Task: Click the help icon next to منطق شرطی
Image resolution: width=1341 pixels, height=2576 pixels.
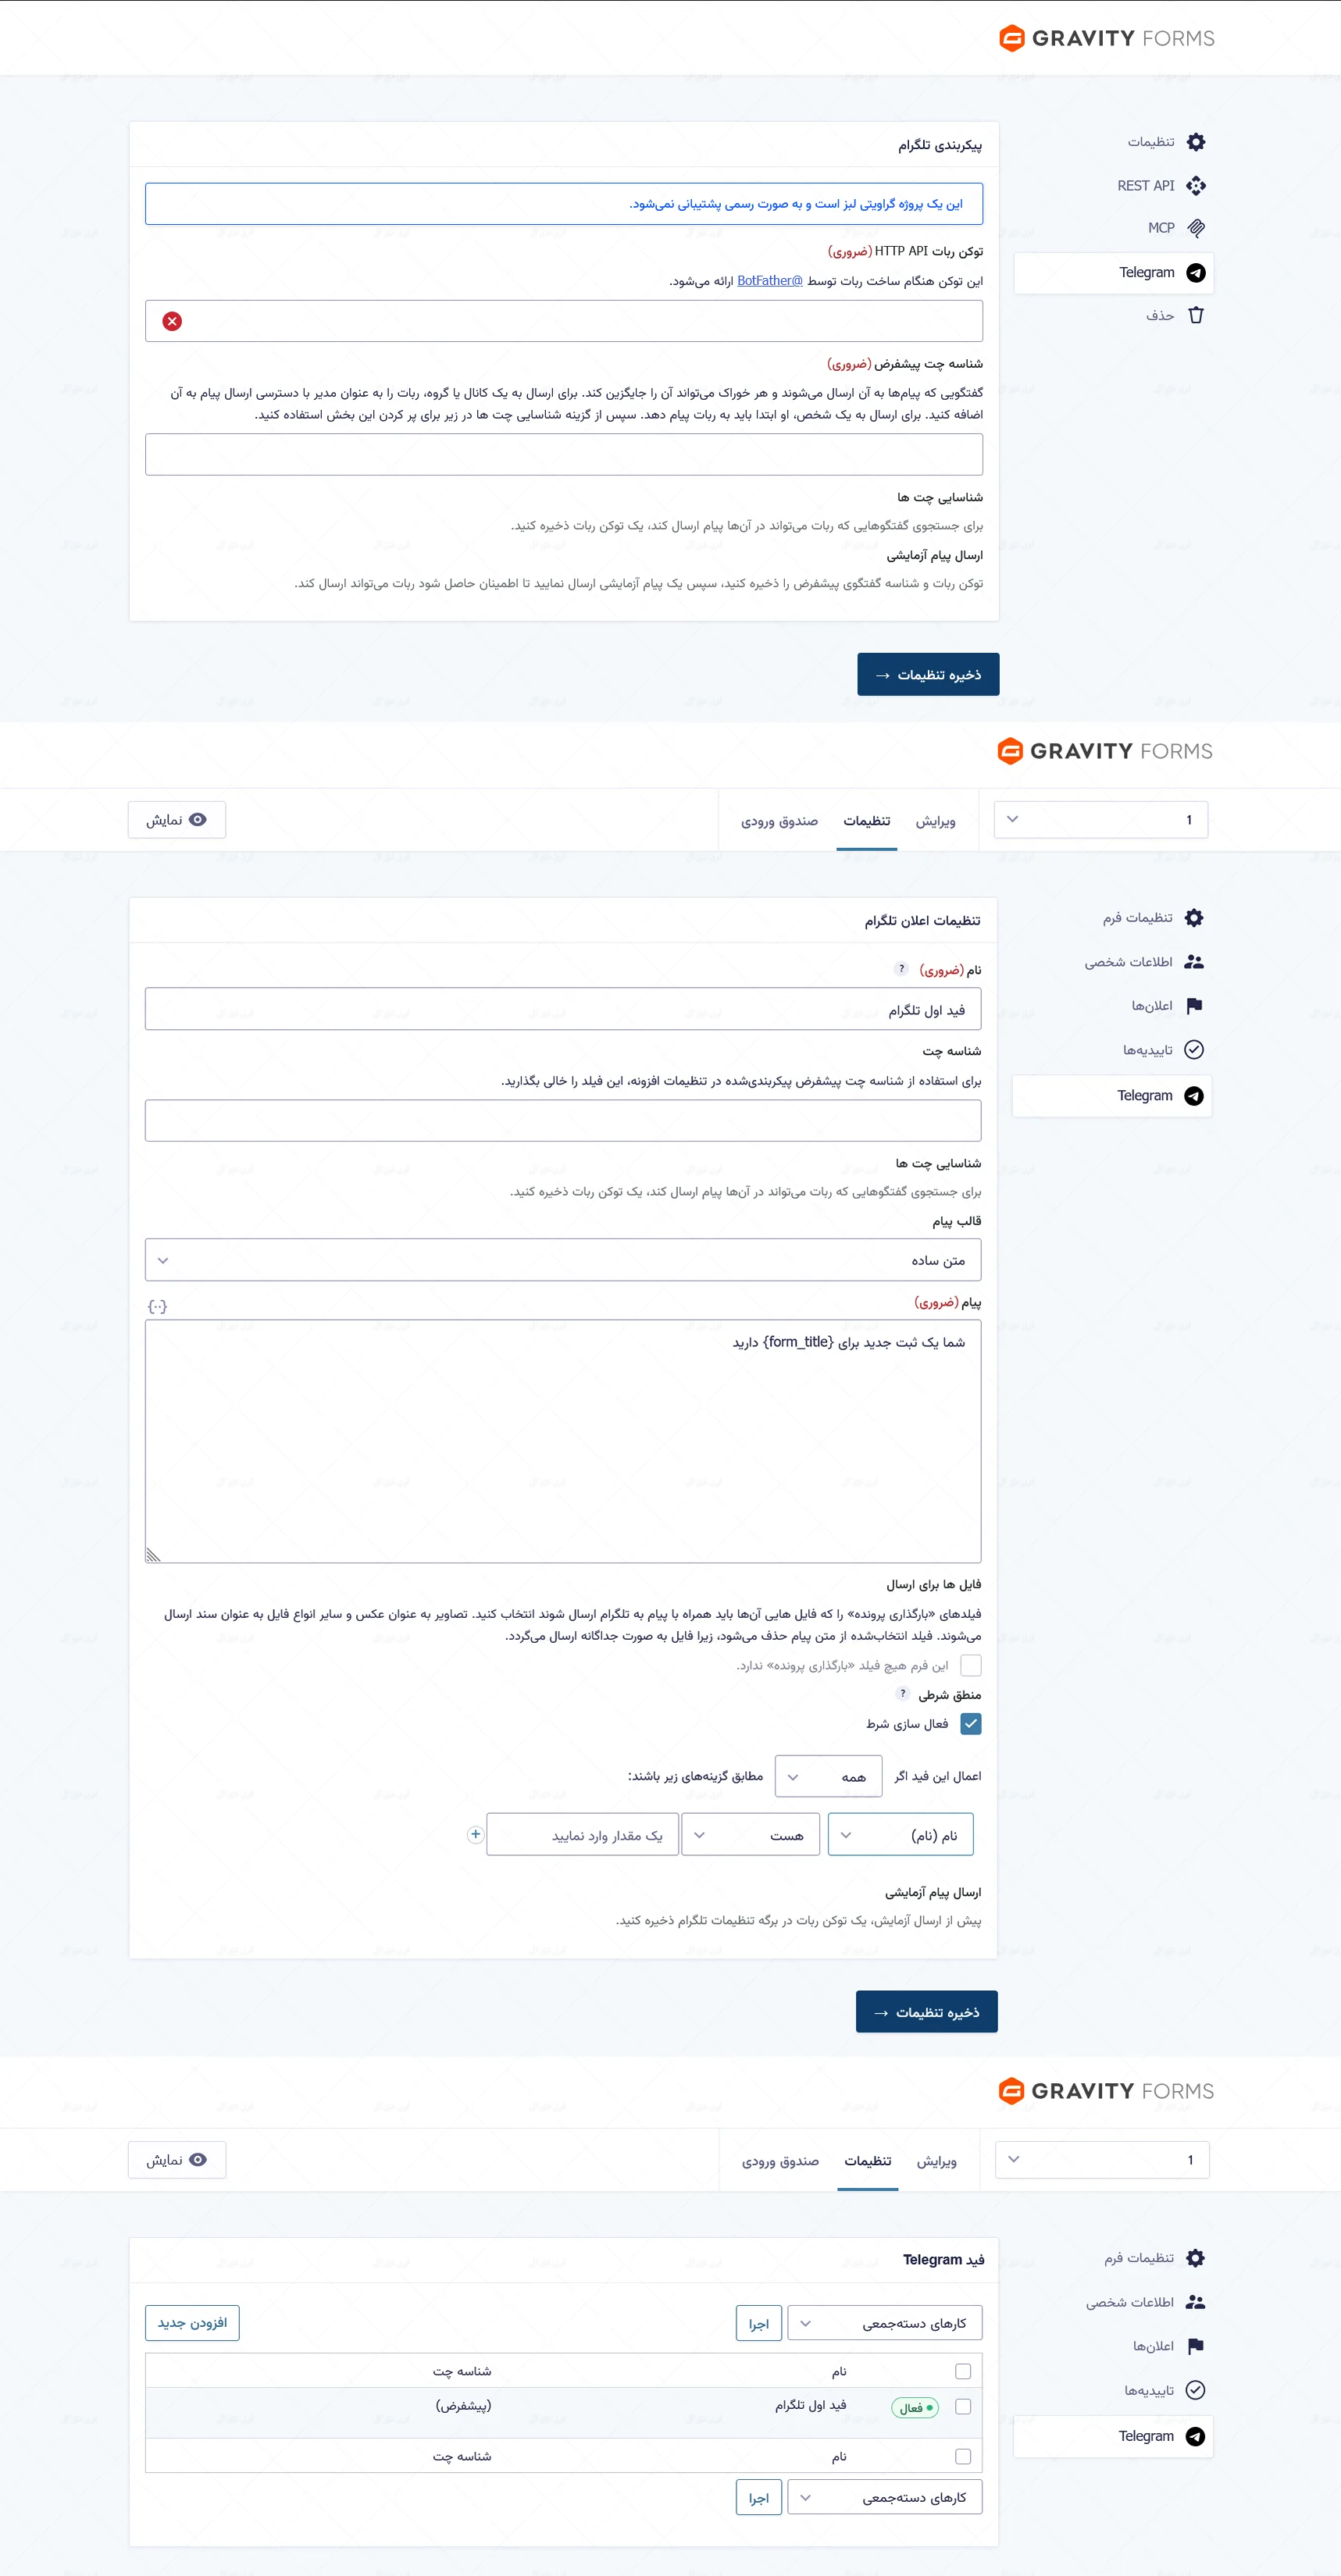Action: coord(902,1694)
